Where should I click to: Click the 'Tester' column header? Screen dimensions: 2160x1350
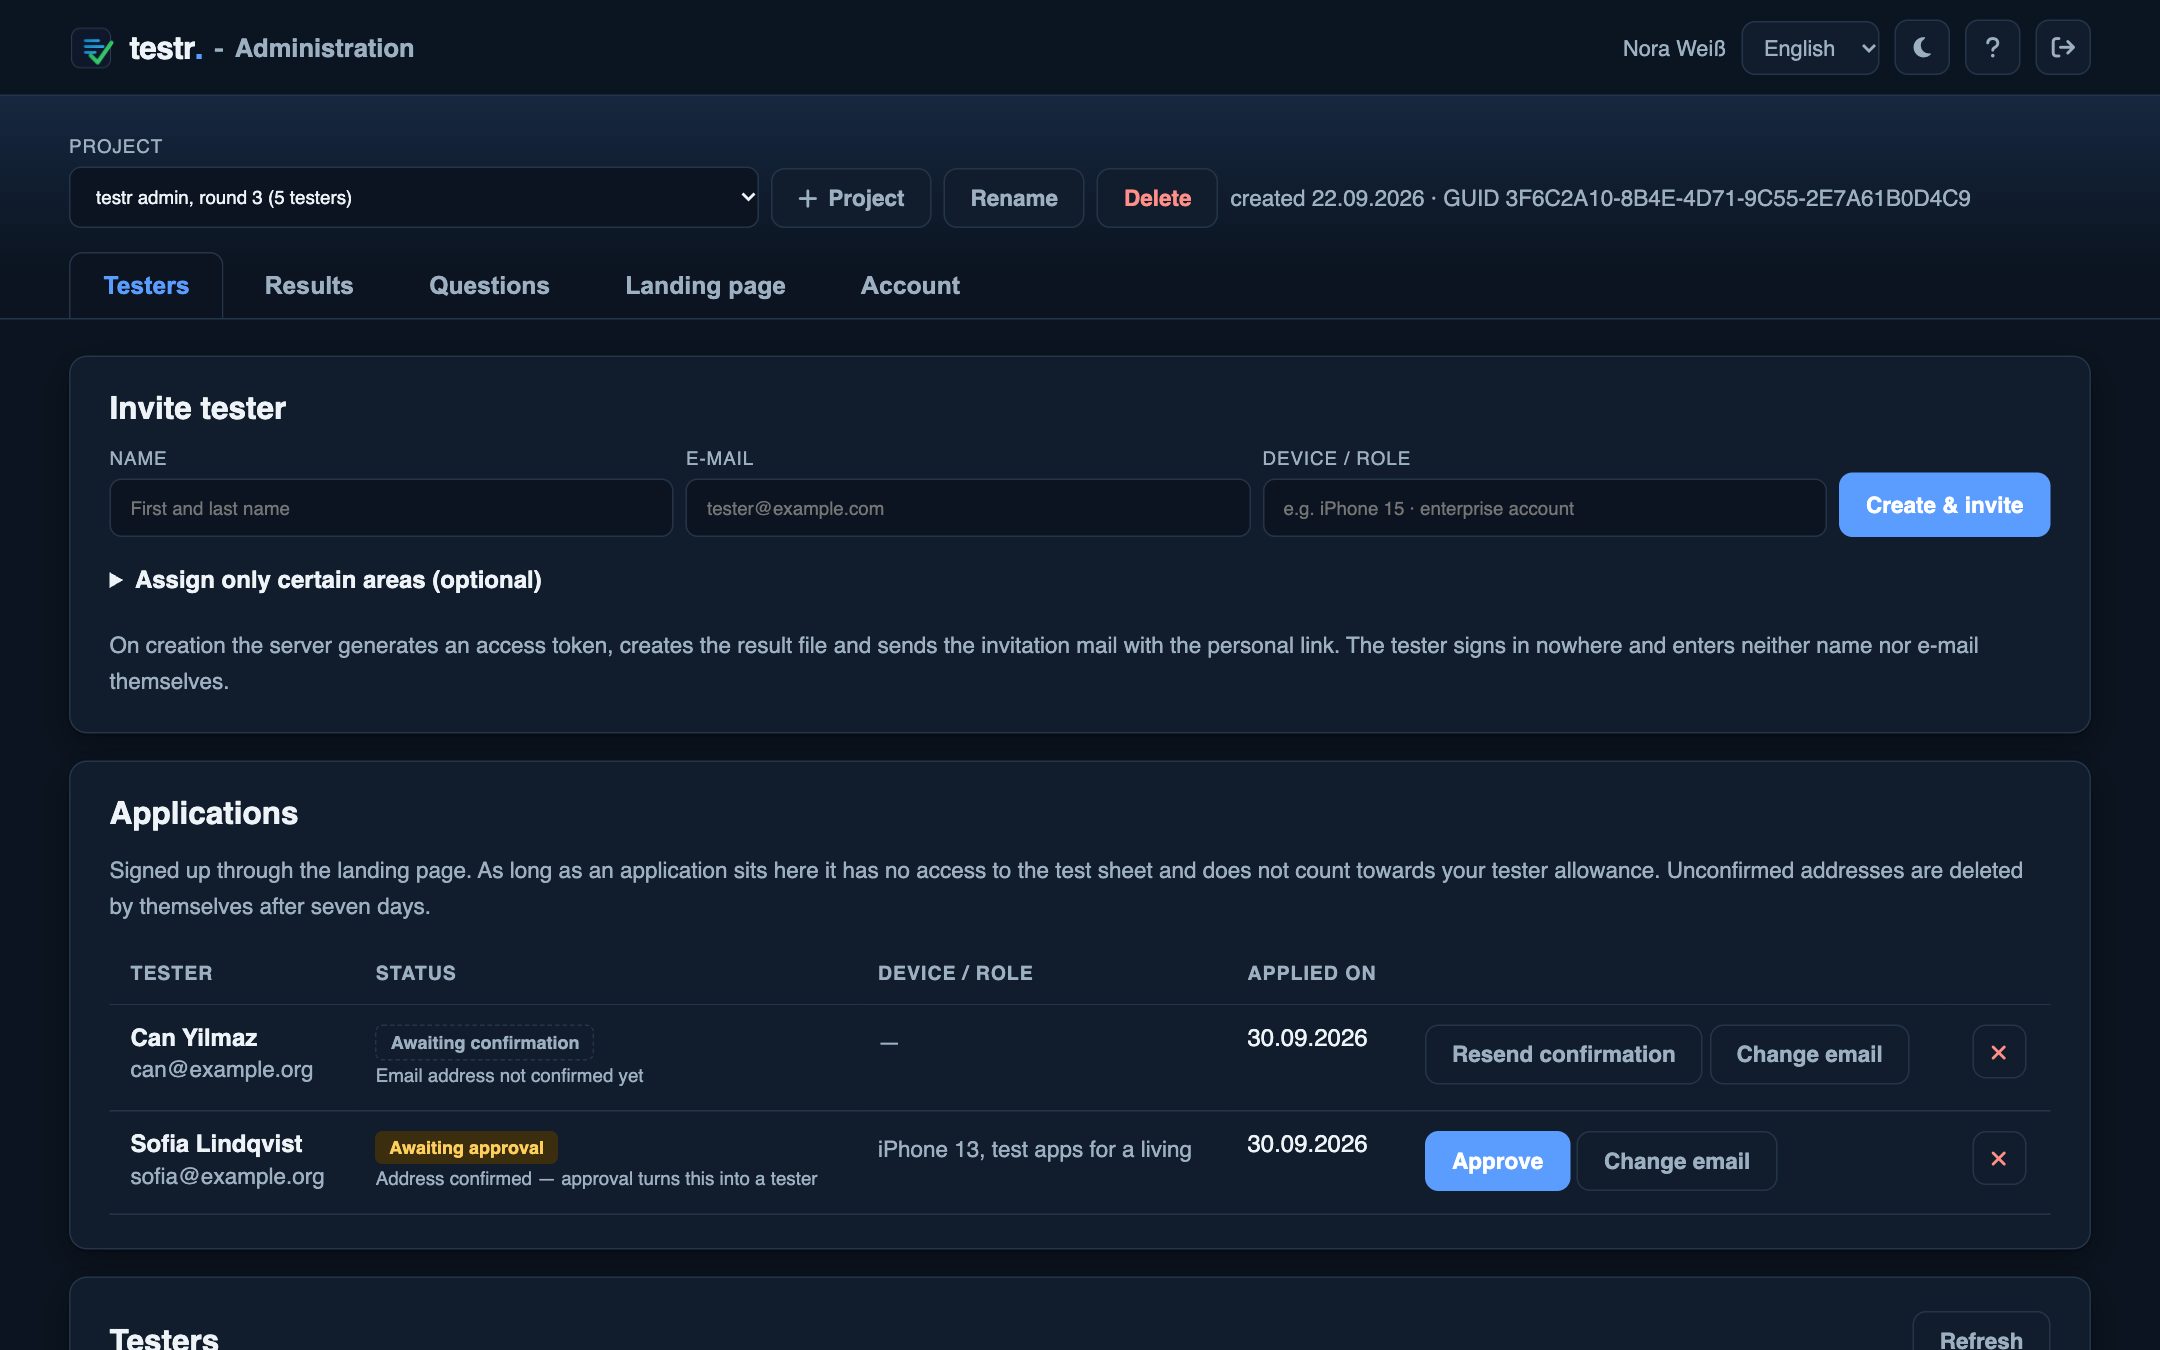(171, 973)
